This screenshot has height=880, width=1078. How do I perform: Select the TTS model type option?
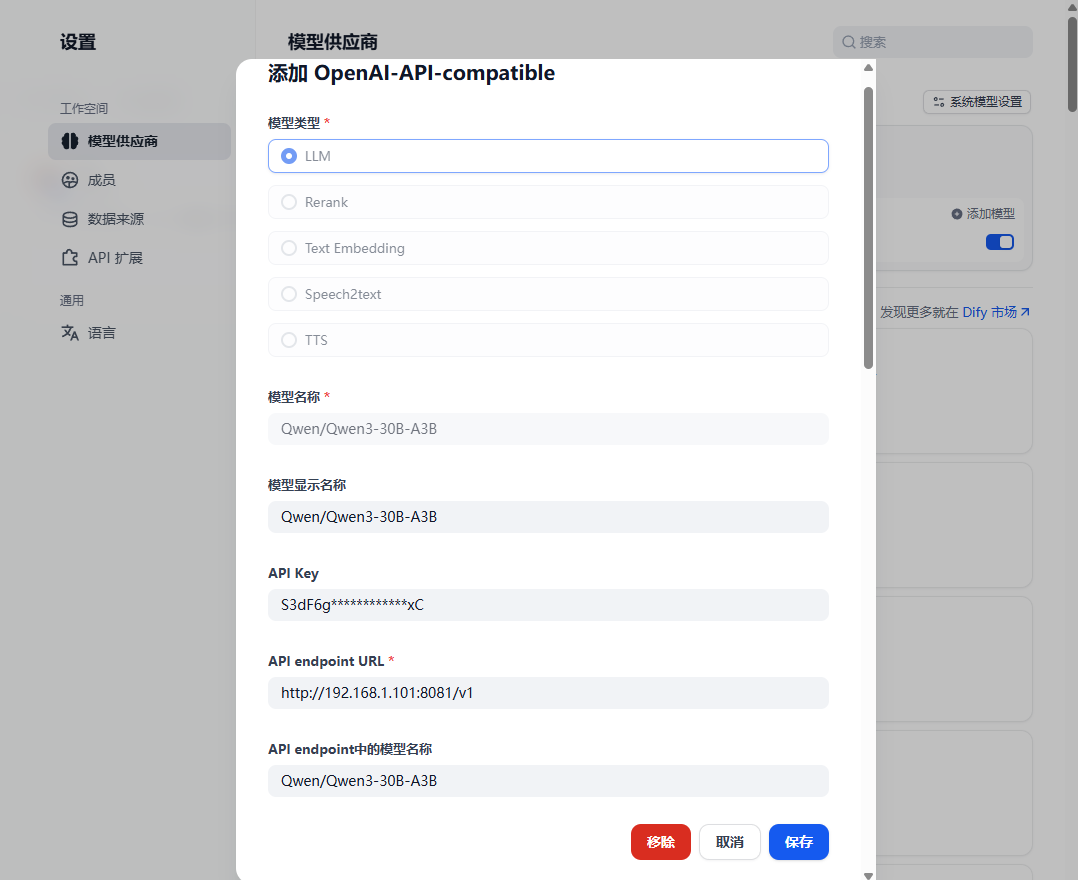click(548, 340)
